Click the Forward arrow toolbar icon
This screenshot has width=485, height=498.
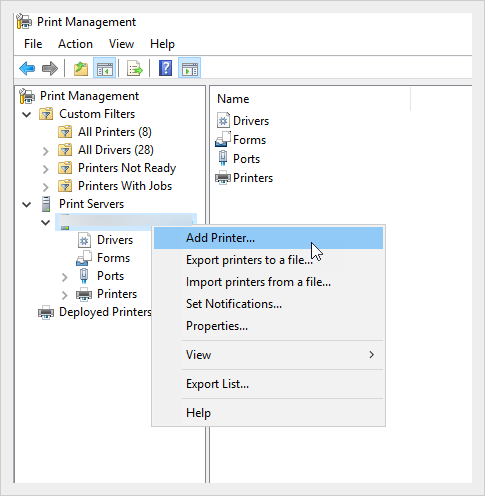pyautogui.click(x=50, y=69)
